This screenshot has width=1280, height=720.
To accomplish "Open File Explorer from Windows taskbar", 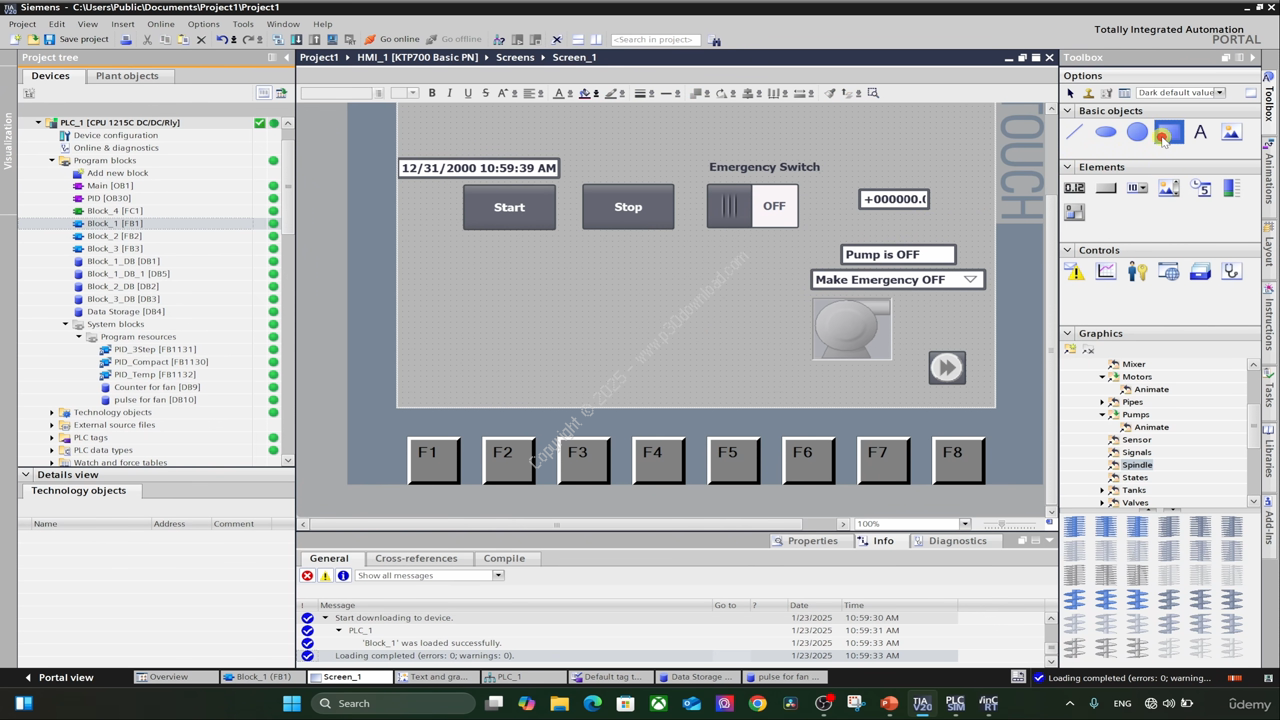I will tap(559, 704).
